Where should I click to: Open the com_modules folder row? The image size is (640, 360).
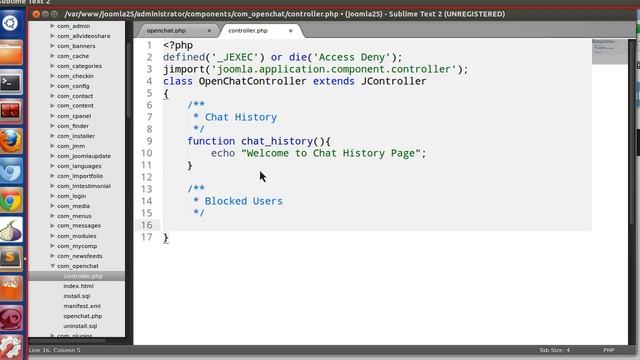tap(77, 236)
